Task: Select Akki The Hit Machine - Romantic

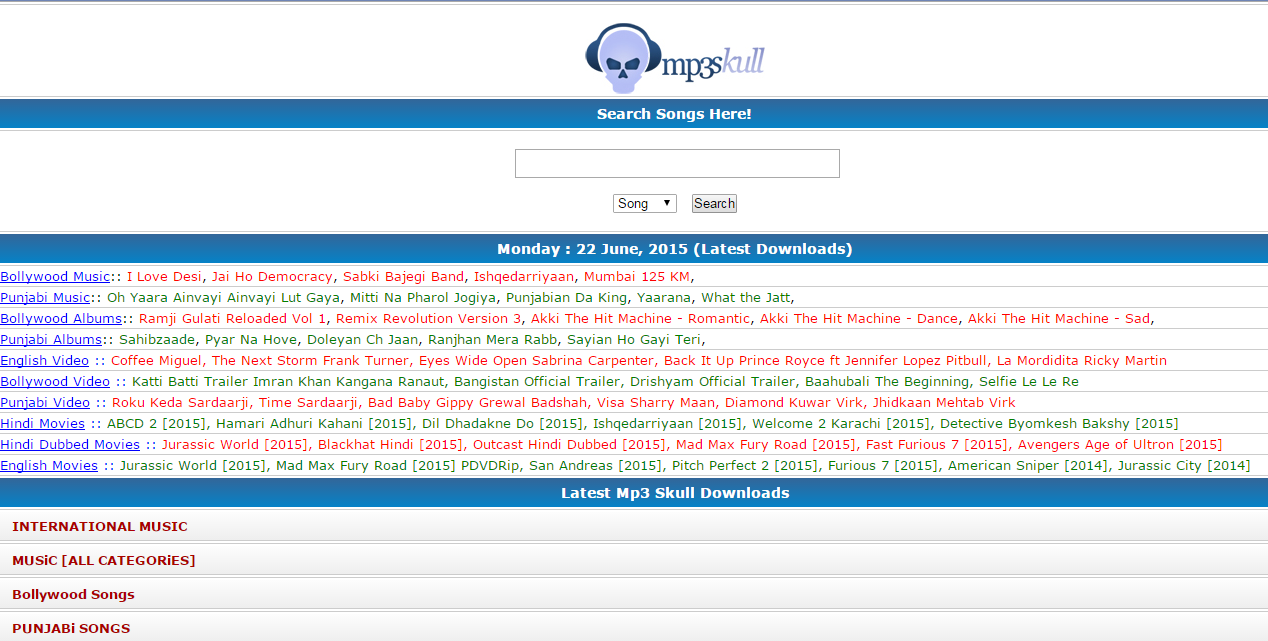Action: 640,318
